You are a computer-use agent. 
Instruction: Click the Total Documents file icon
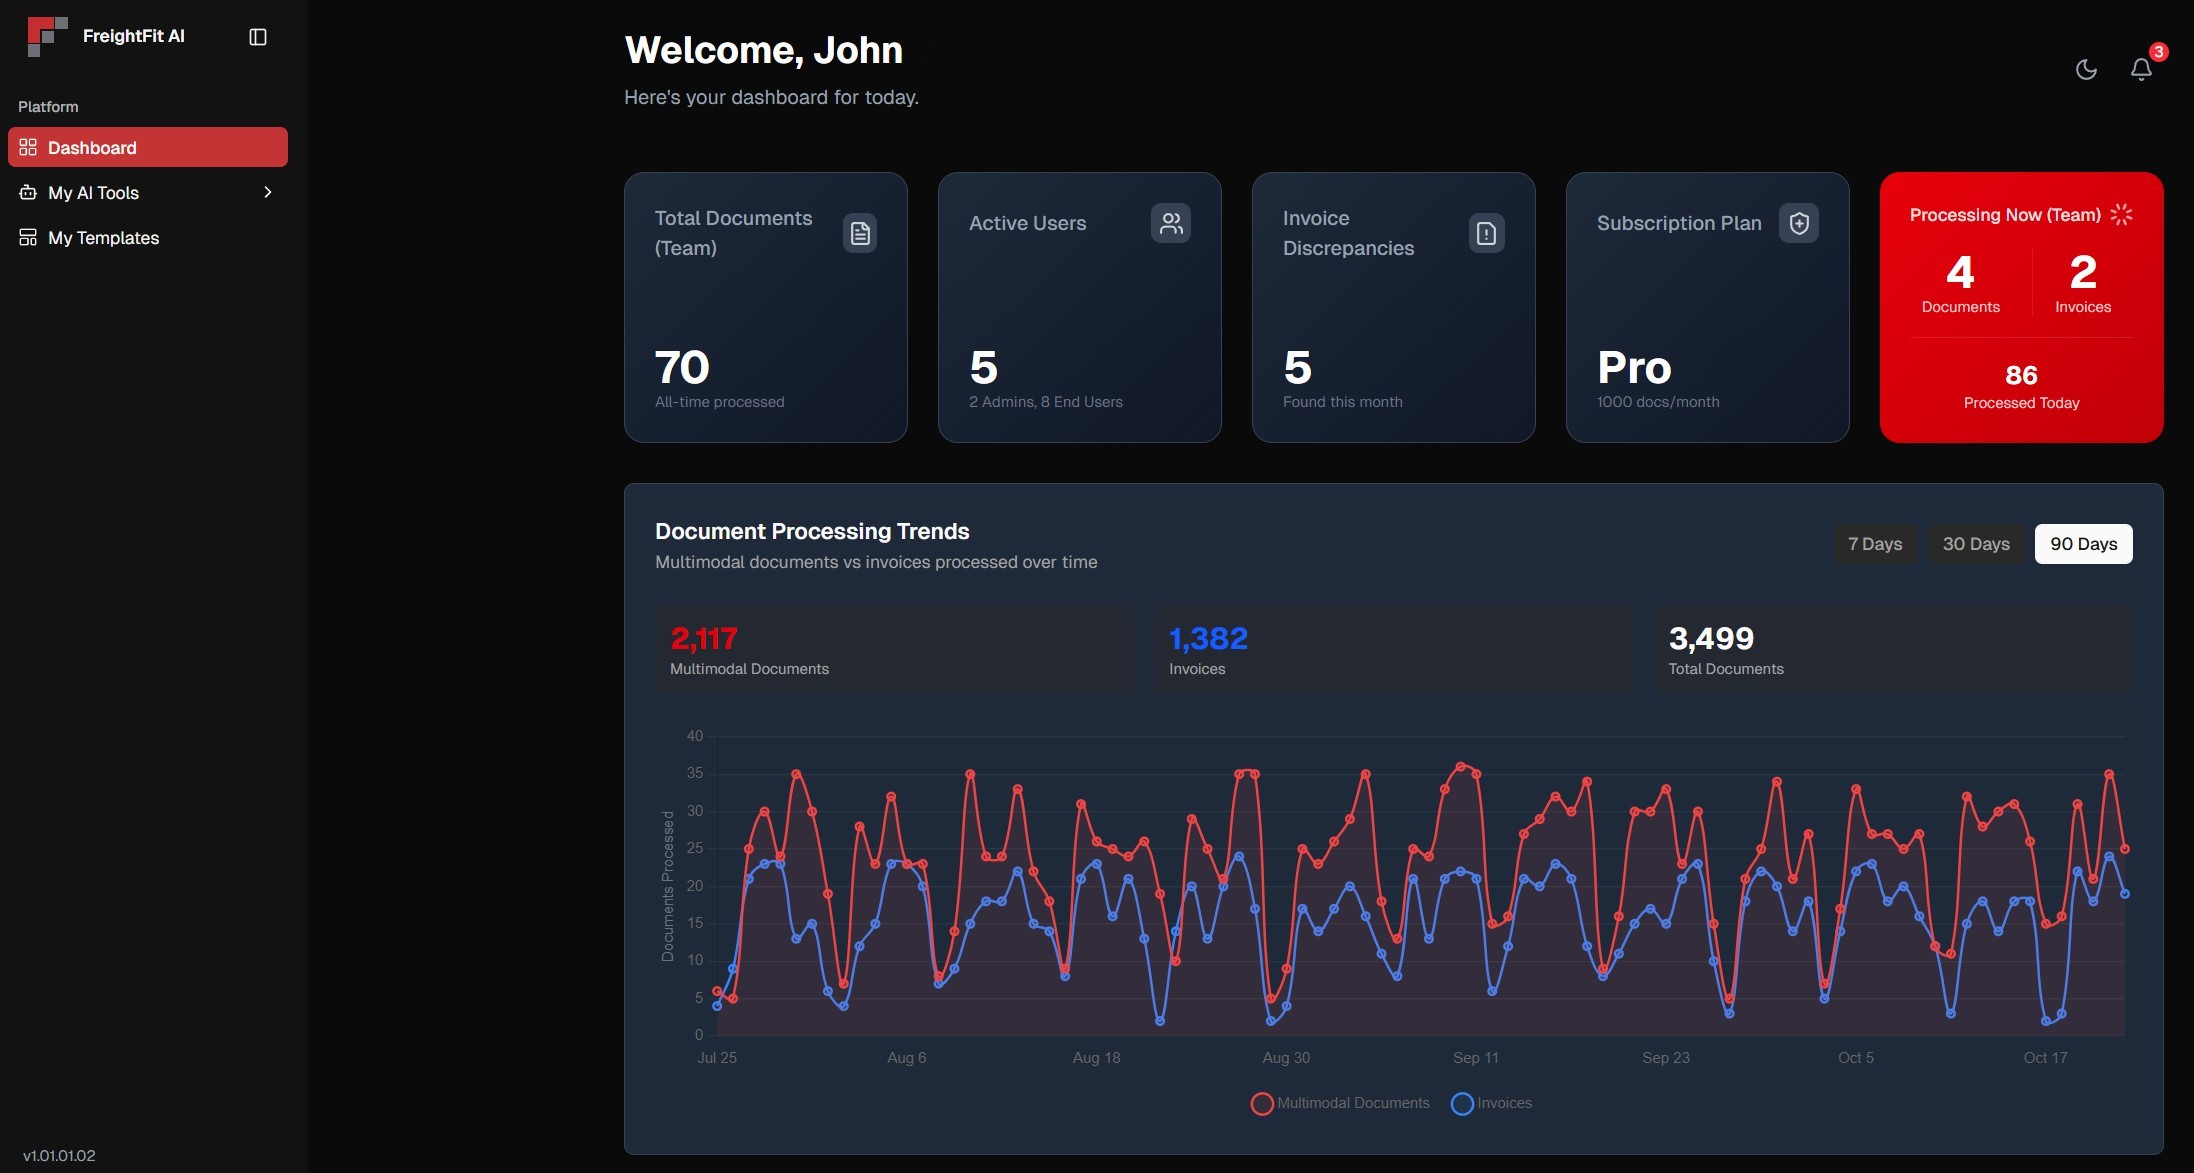860,233
